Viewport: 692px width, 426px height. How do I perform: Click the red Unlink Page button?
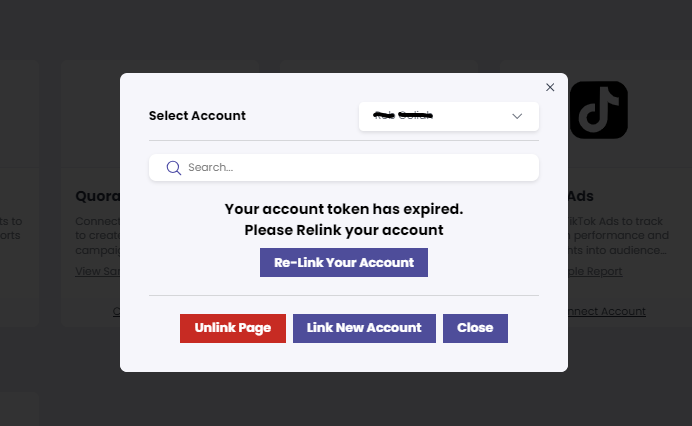point(233,328)
